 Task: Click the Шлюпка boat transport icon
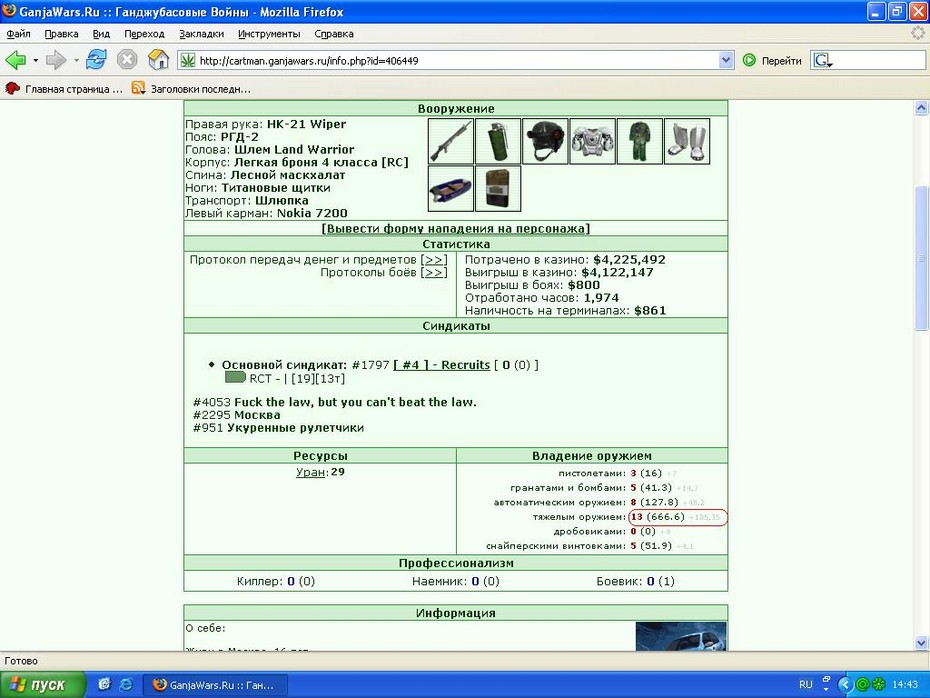coord(451,189)
